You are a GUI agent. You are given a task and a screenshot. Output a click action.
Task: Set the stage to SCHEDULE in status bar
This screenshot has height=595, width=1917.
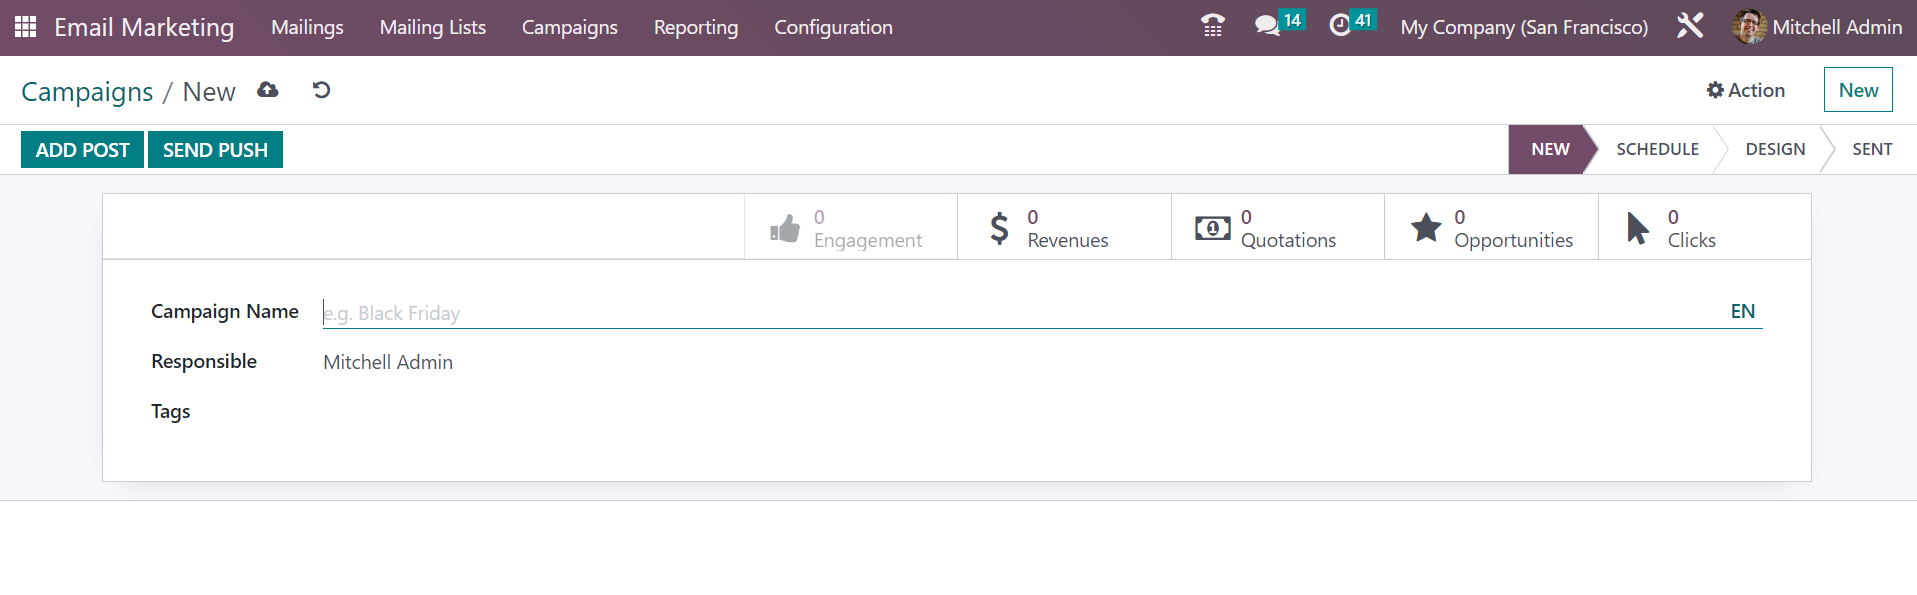pyautogui.click(x=1657, y=149)
